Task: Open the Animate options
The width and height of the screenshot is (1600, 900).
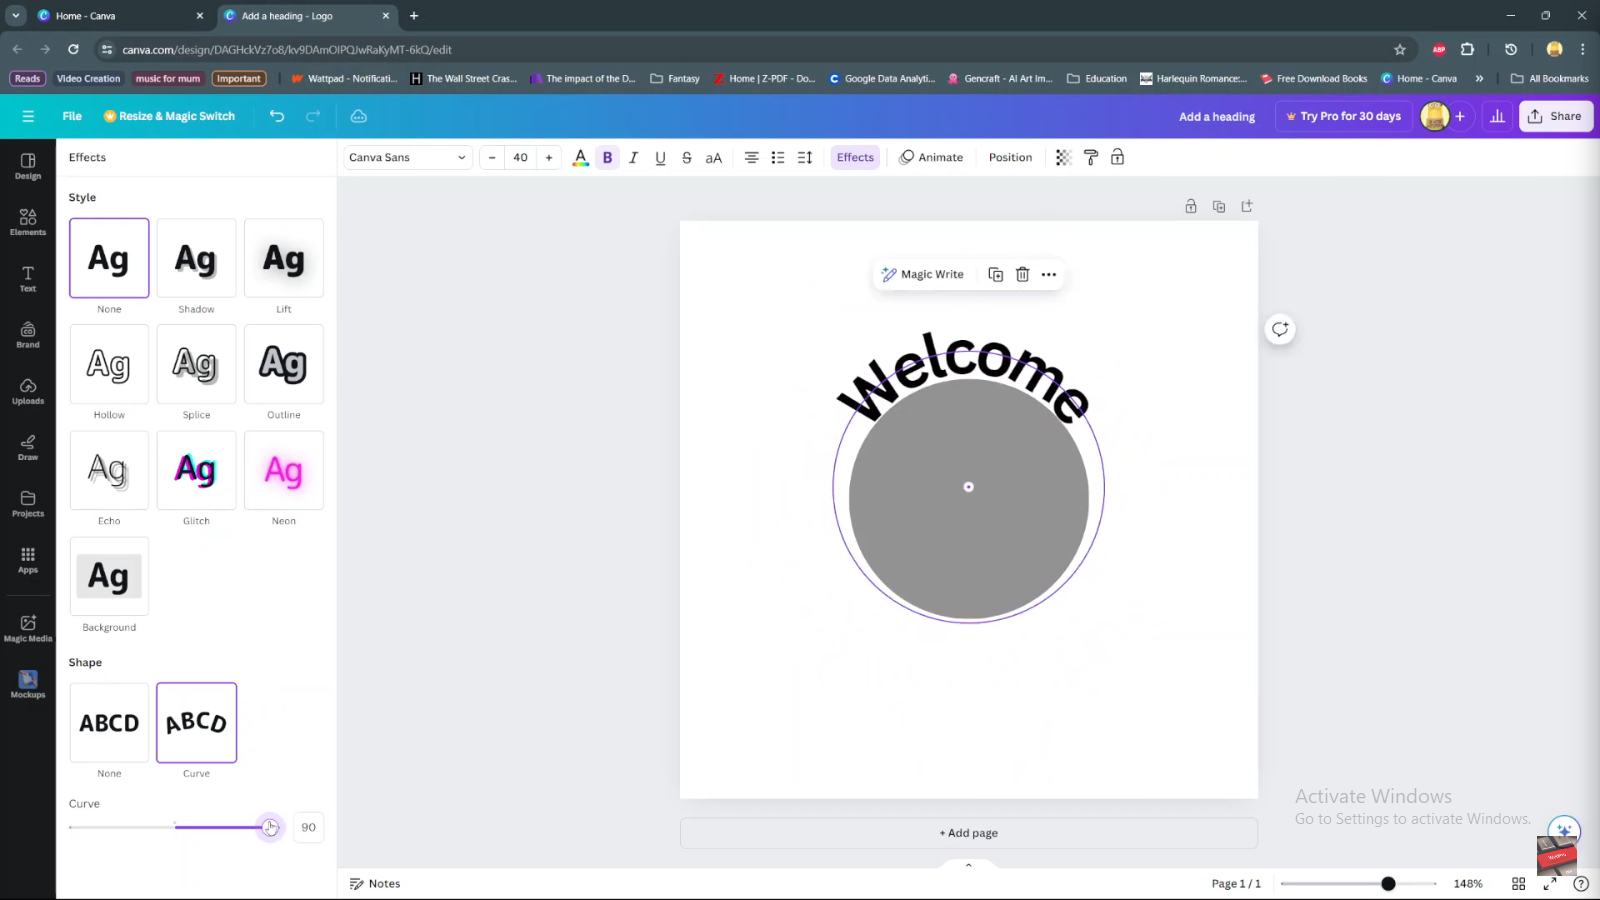Action: pos(931,157)
